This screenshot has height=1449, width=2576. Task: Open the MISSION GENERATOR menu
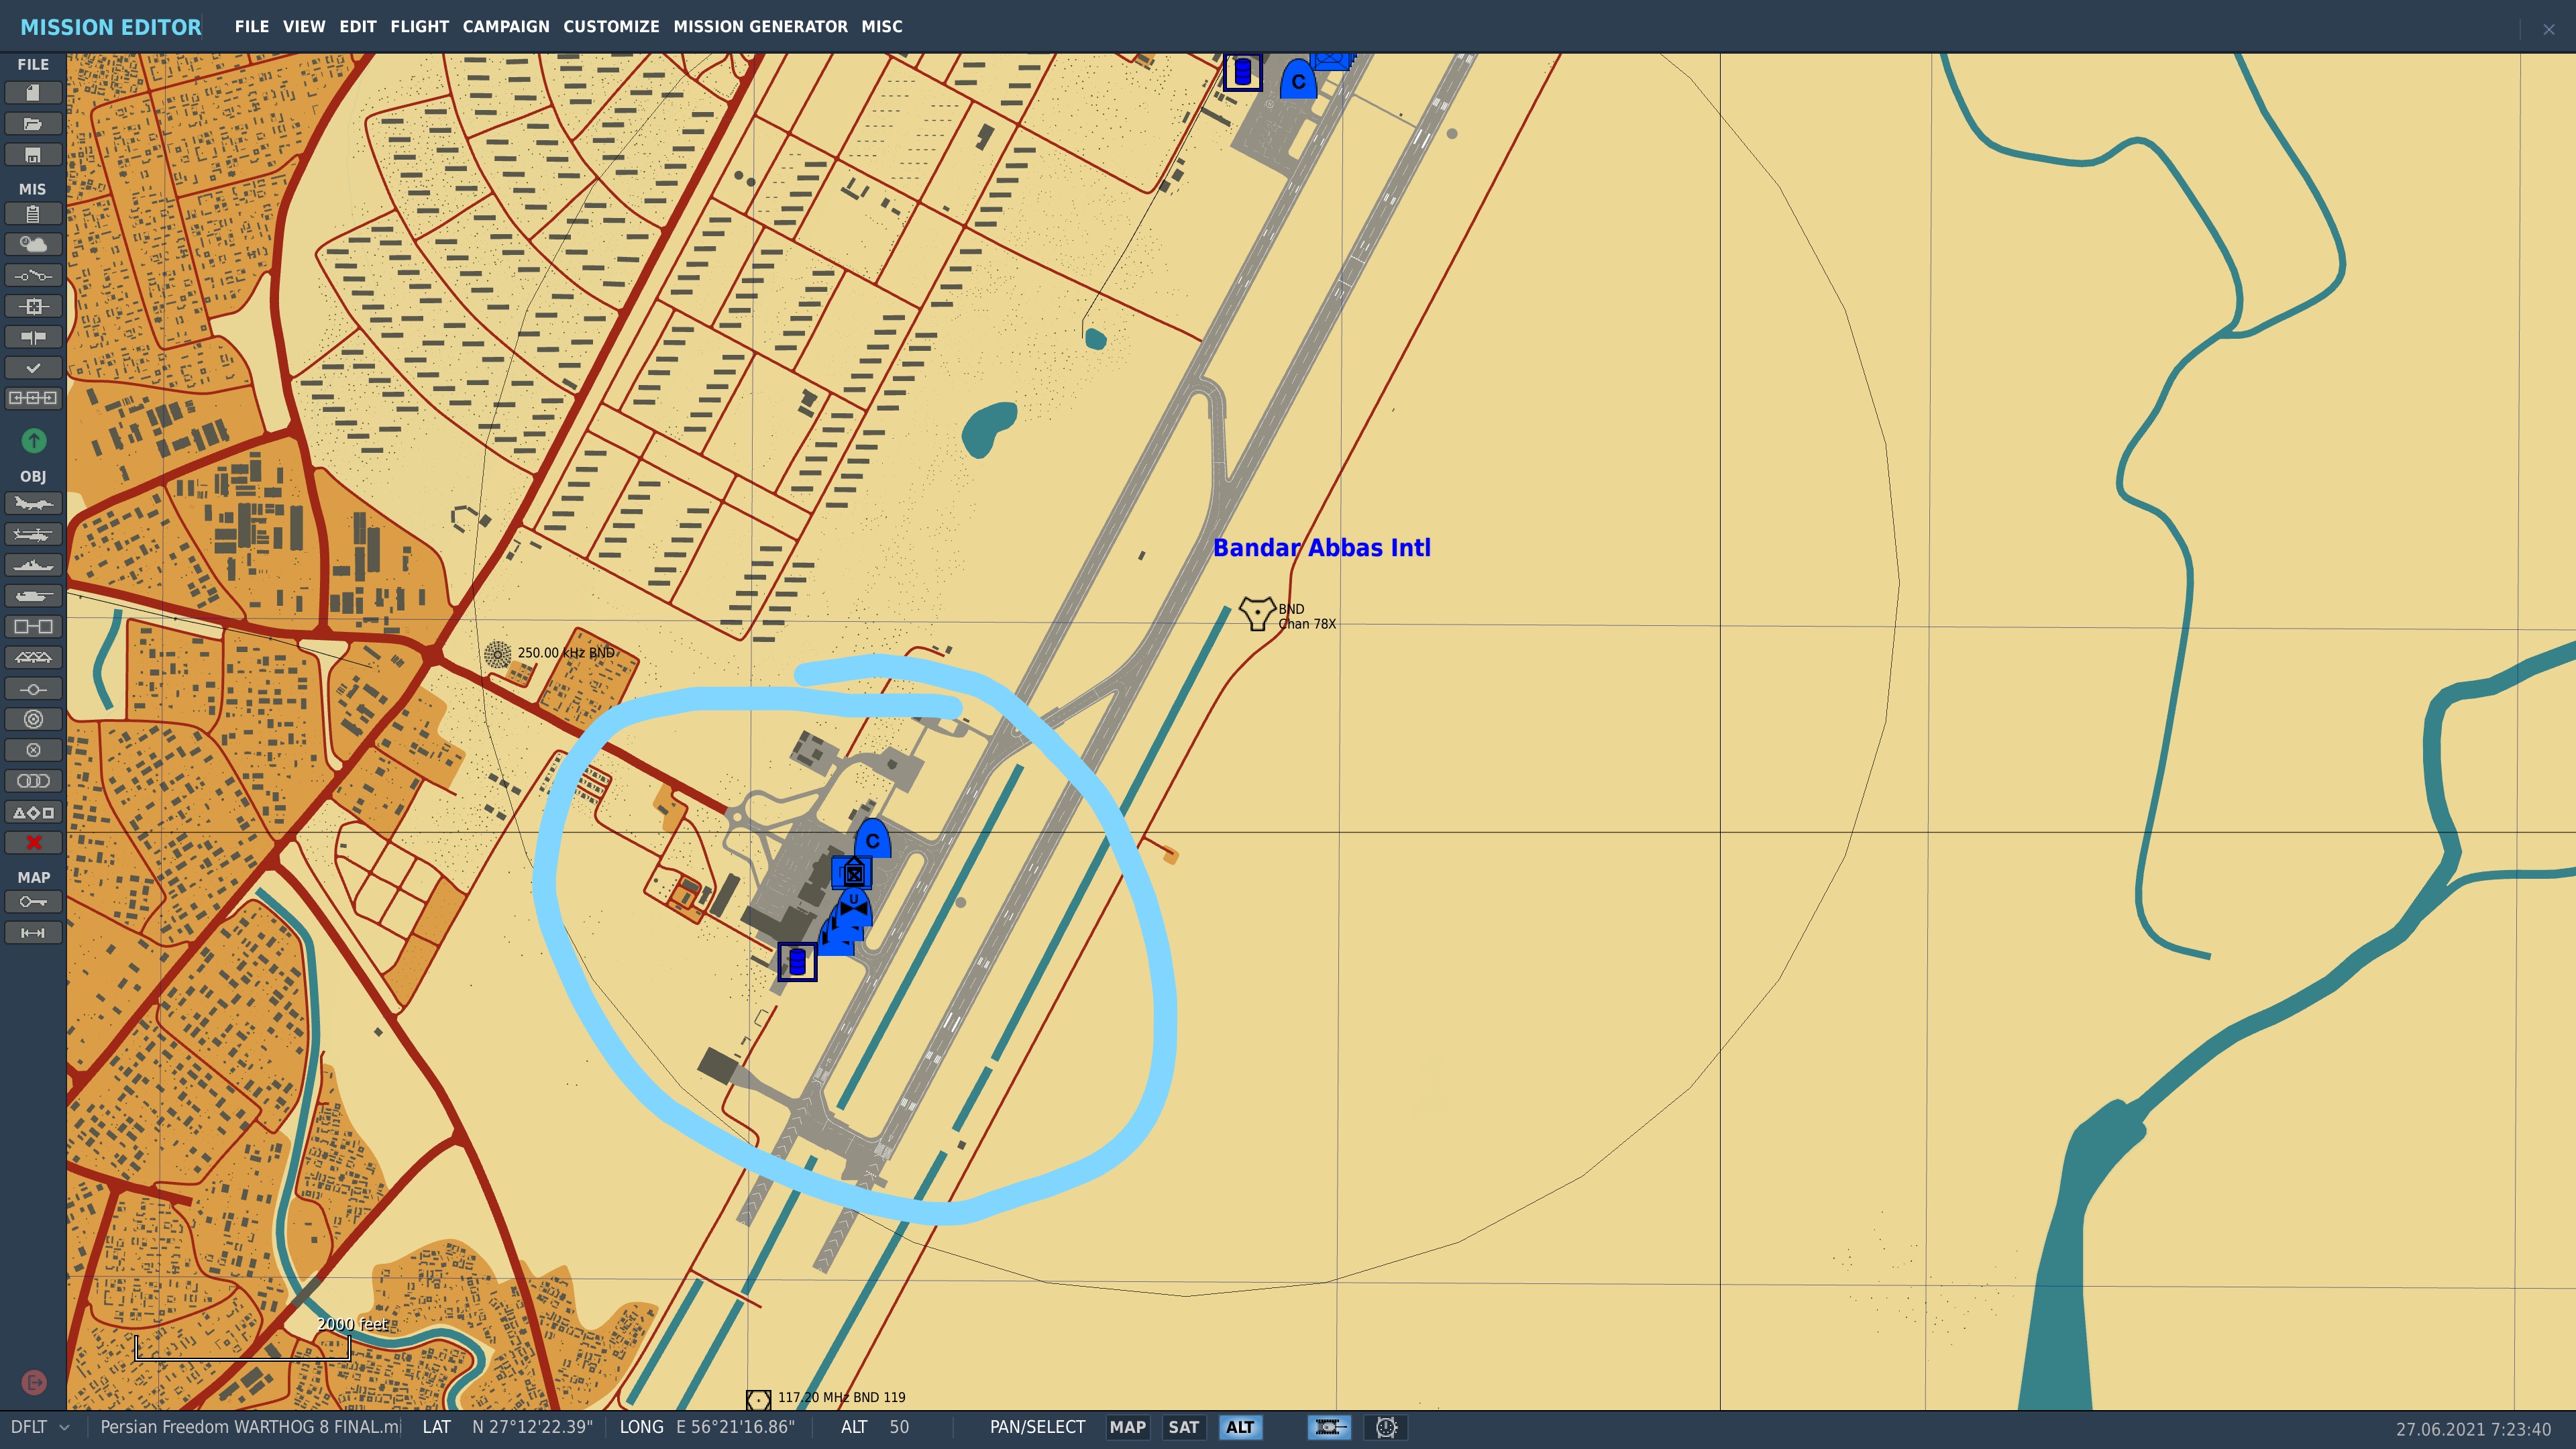pos(760,27)
